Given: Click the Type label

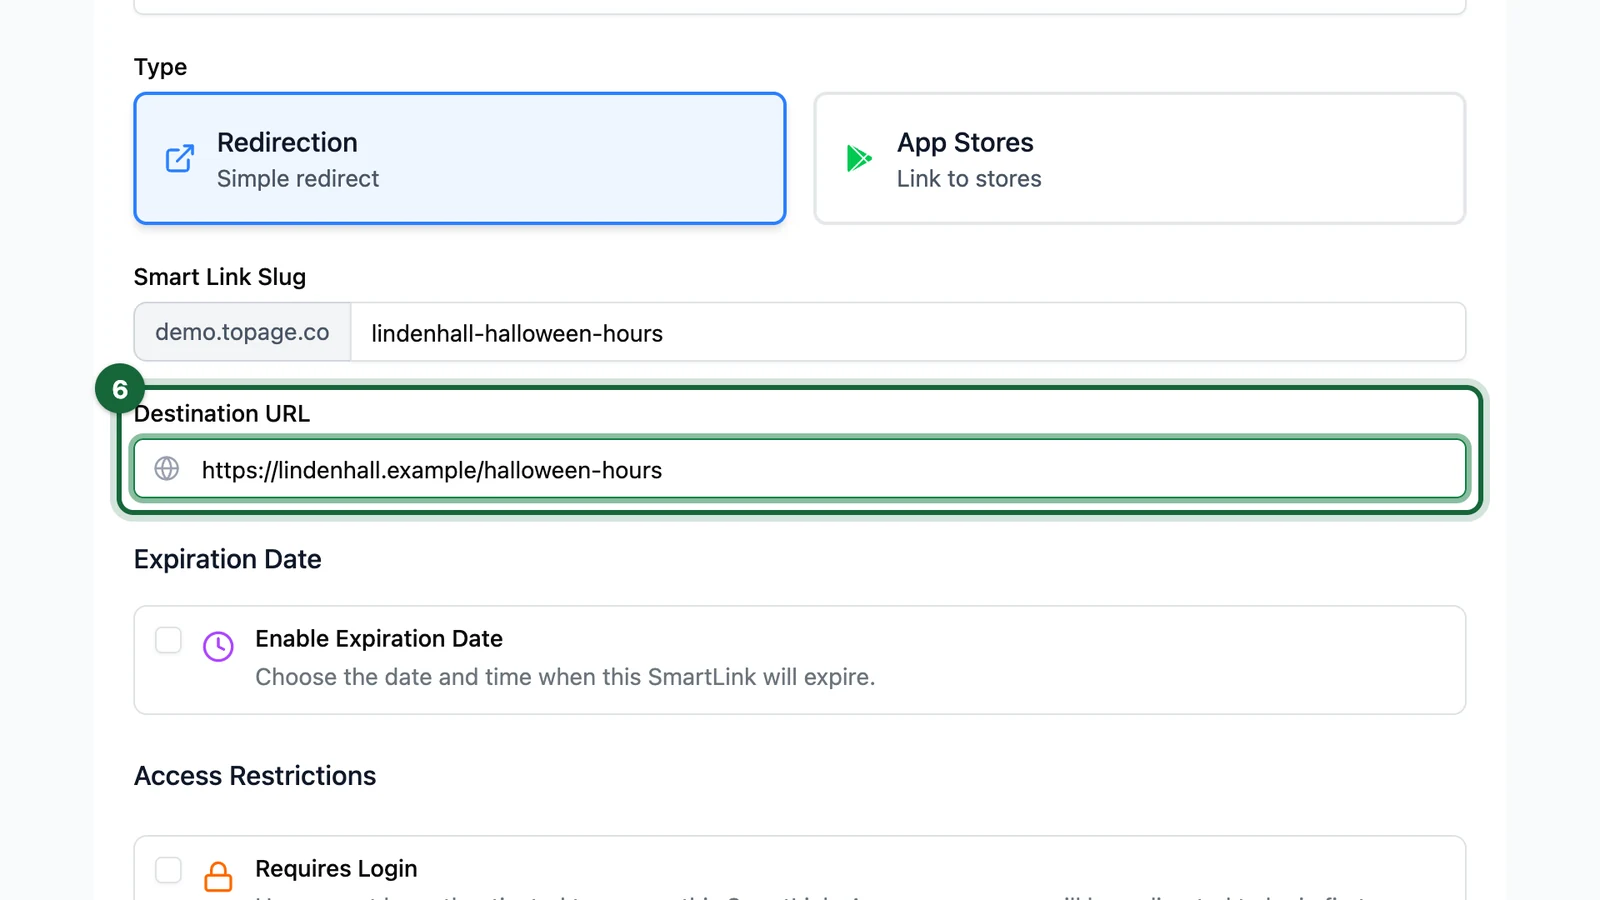Looking at the screenshot, I should coord(160,67).
